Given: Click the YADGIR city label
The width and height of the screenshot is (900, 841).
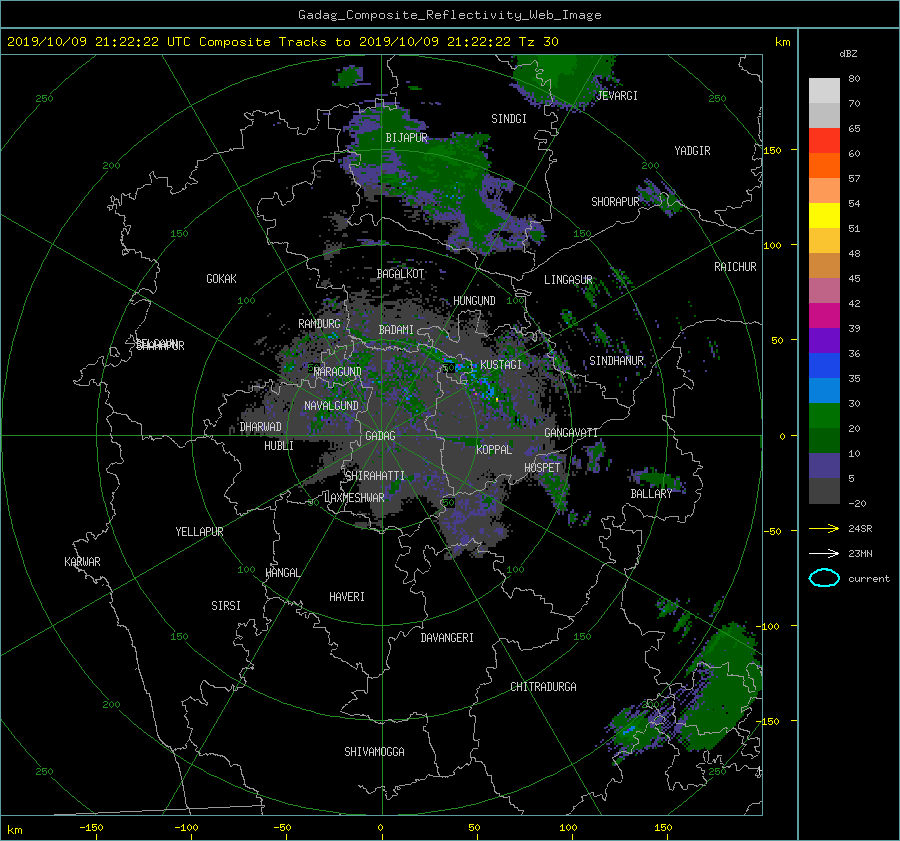Looking at the screenshot, I should 692,151.
